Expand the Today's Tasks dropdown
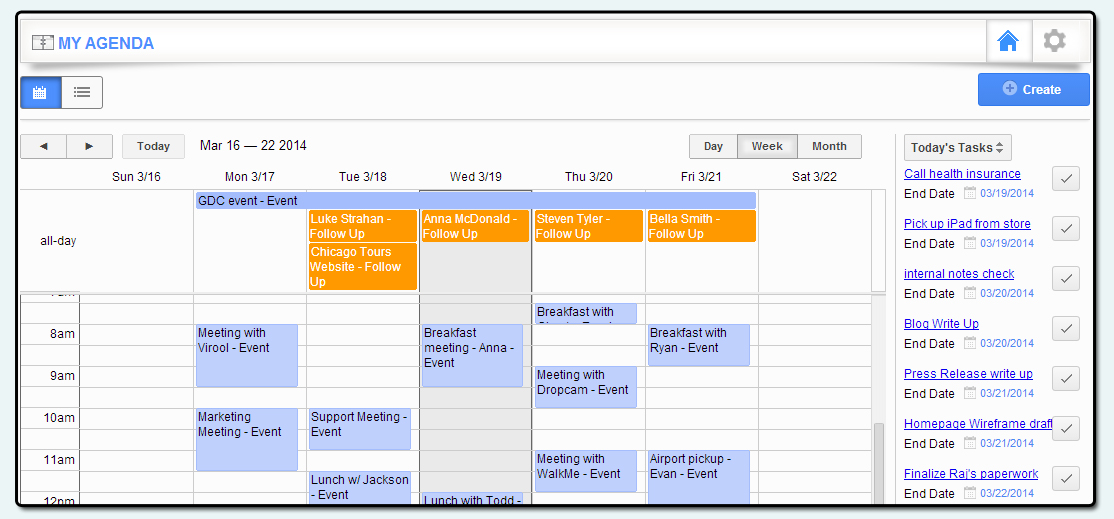Image resolution: width=1114 pixels, height=519 pixels. pos(957,148)
